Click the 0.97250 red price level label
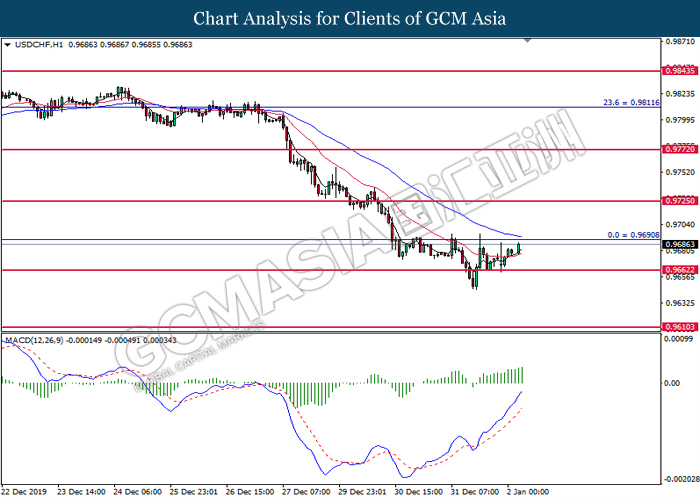Screen dimensions: 700x500 coord(680,201)
